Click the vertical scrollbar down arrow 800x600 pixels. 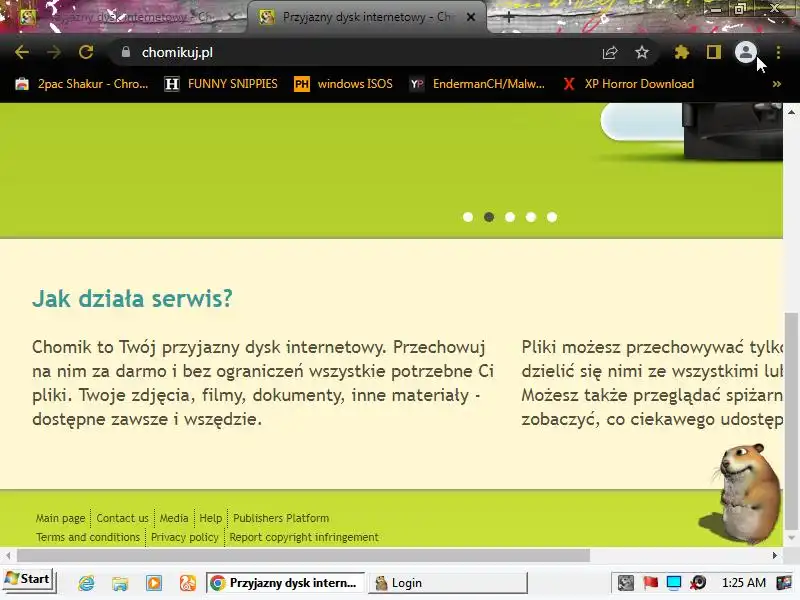[x=791, y=538]
